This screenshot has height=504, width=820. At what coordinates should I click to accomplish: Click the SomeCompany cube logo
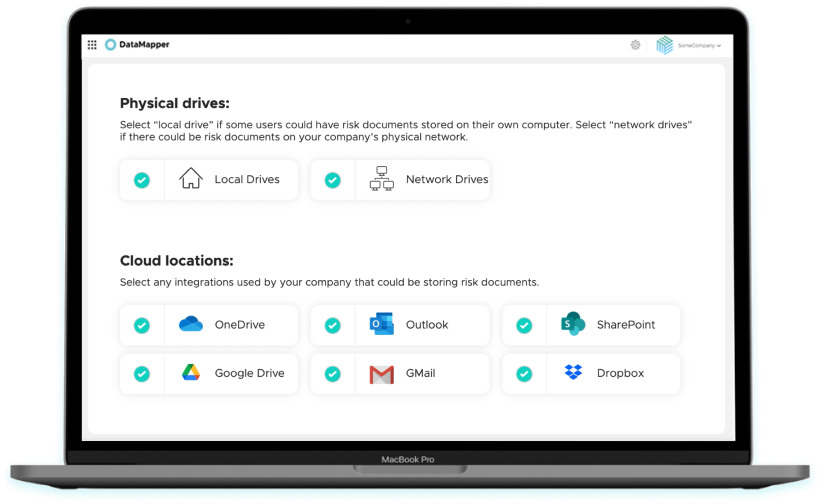tap(665, 45)
